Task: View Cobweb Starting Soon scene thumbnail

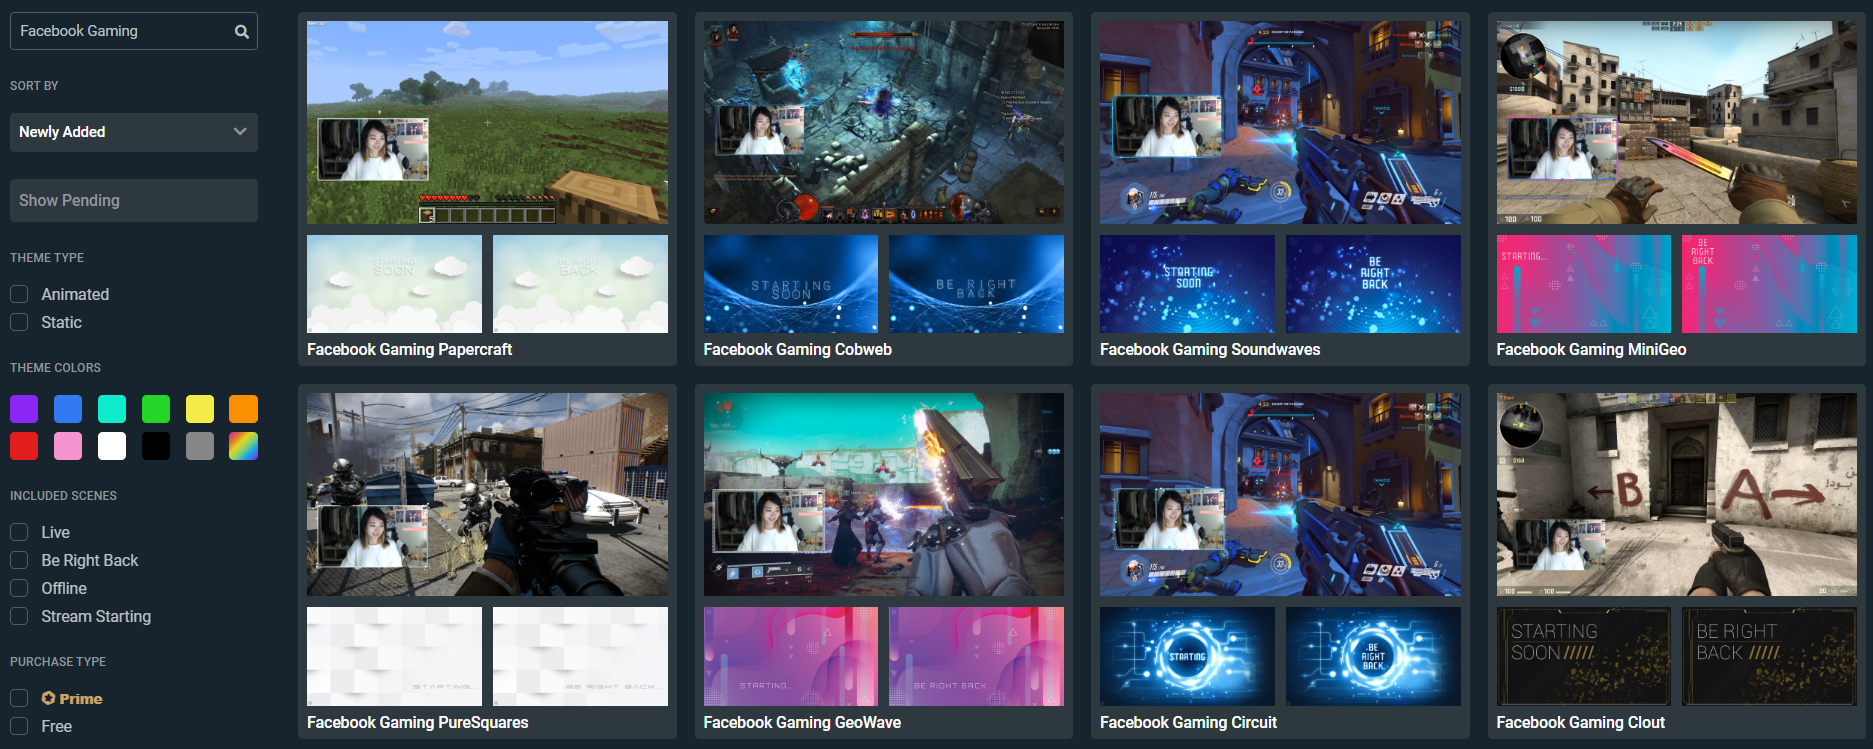Action: click(791, 284)
